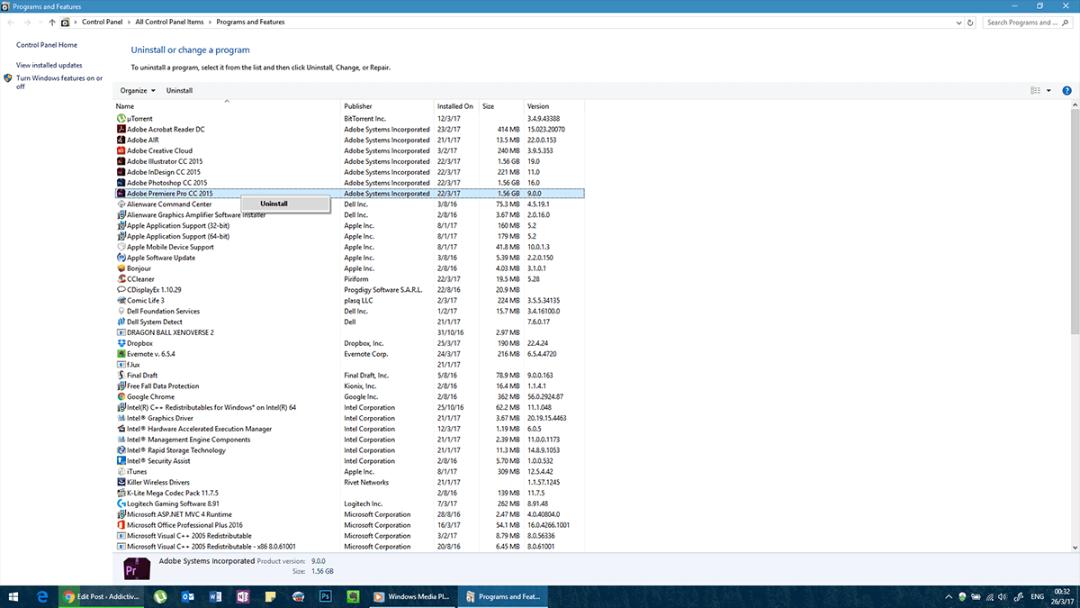Click the Google Chrome program icon

pos(121,397)
